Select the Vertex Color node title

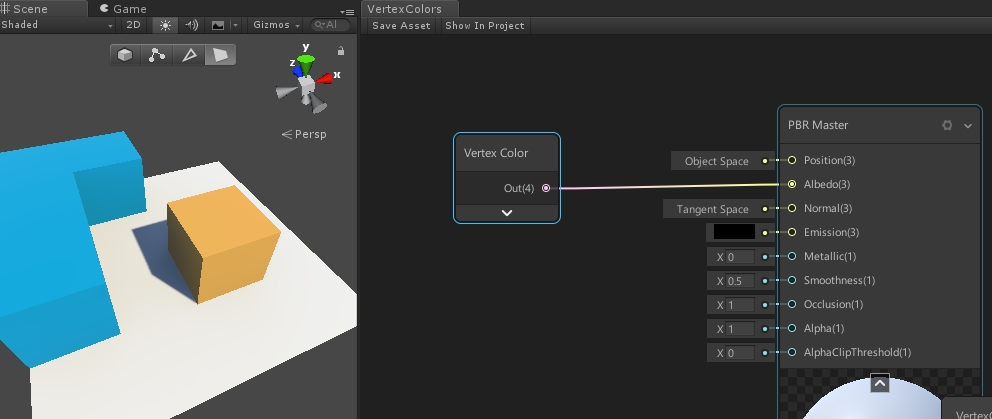point(496,153)
